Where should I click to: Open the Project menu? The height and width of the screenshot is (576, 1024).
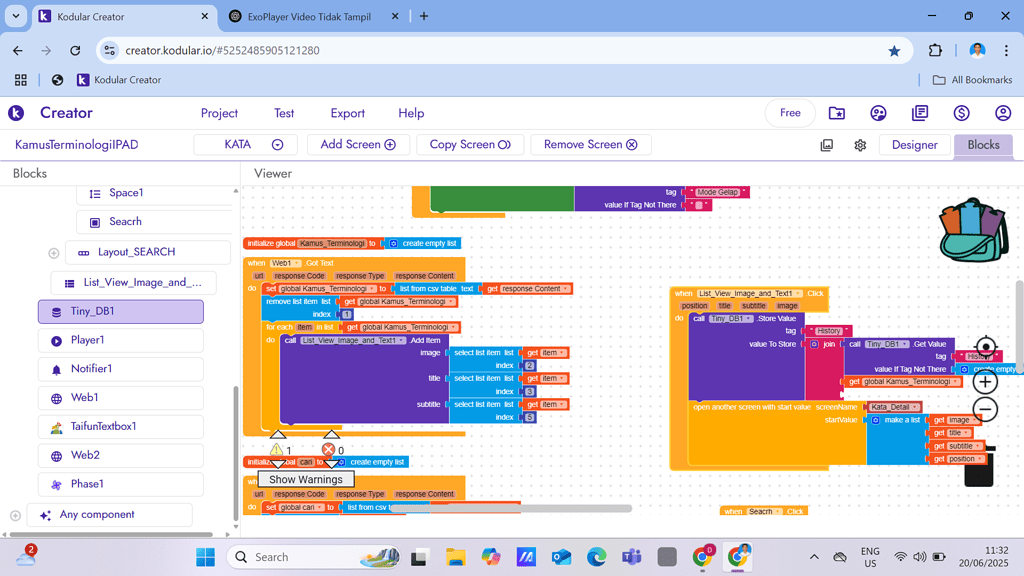tap(219, 113)
